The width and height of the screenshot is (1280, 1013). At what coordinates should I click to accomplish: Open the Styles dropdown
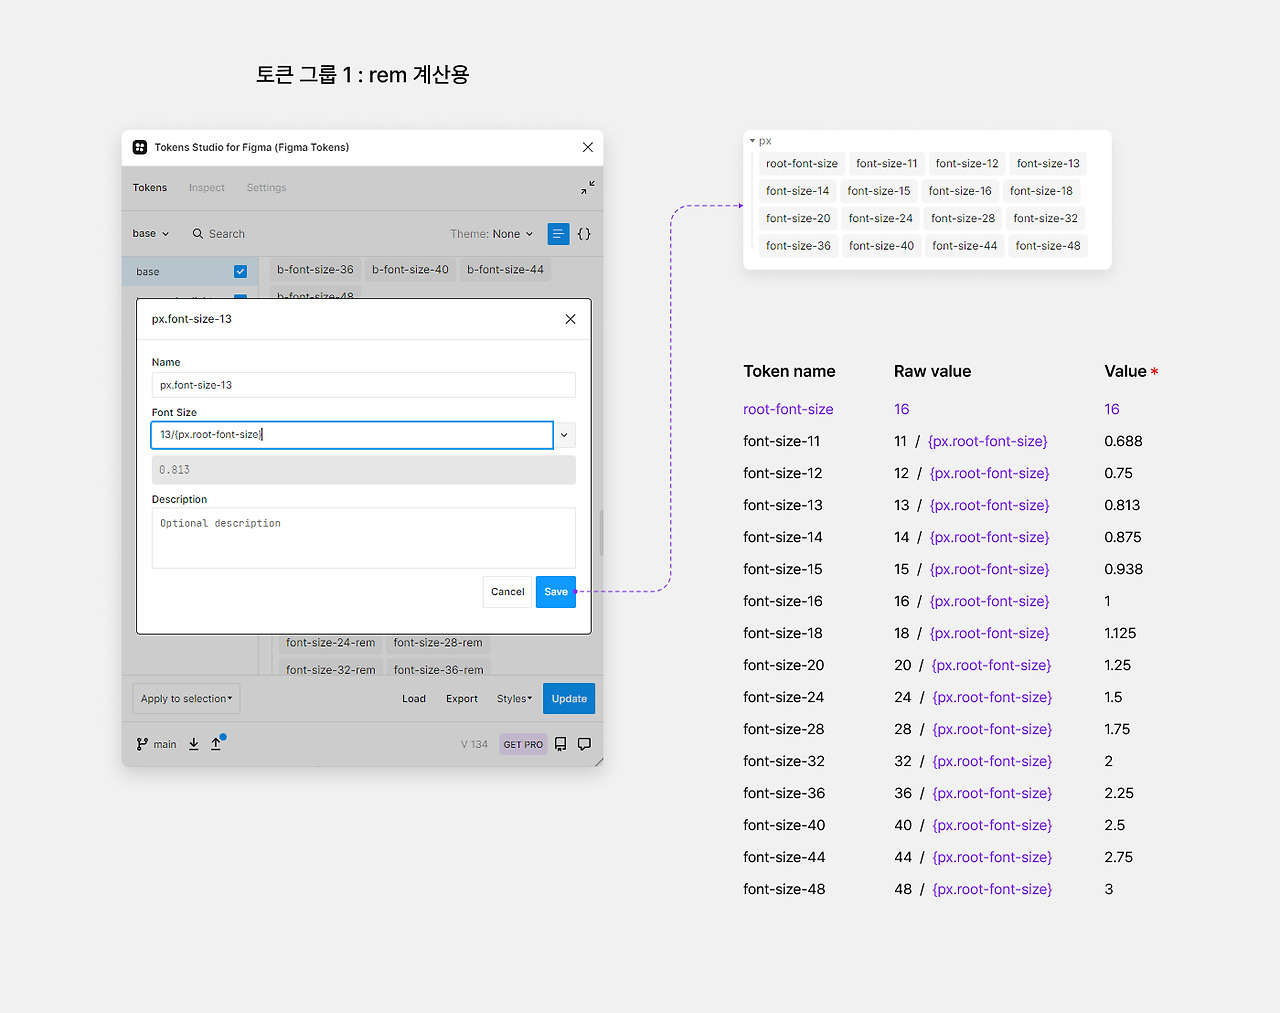514,699
